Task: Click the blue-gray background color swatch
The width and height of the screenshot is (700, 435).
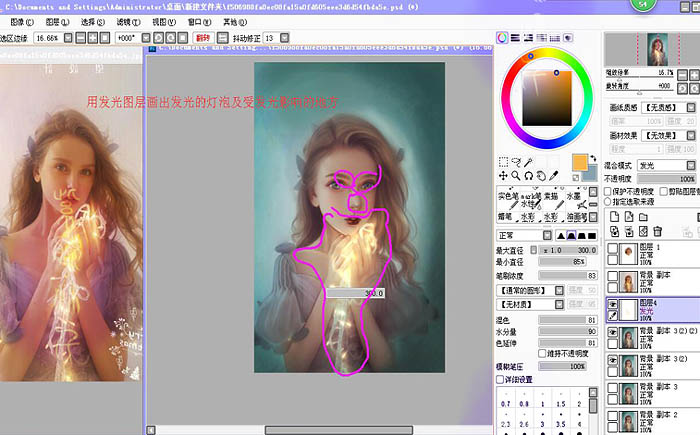Action: [x=592, y=174]
